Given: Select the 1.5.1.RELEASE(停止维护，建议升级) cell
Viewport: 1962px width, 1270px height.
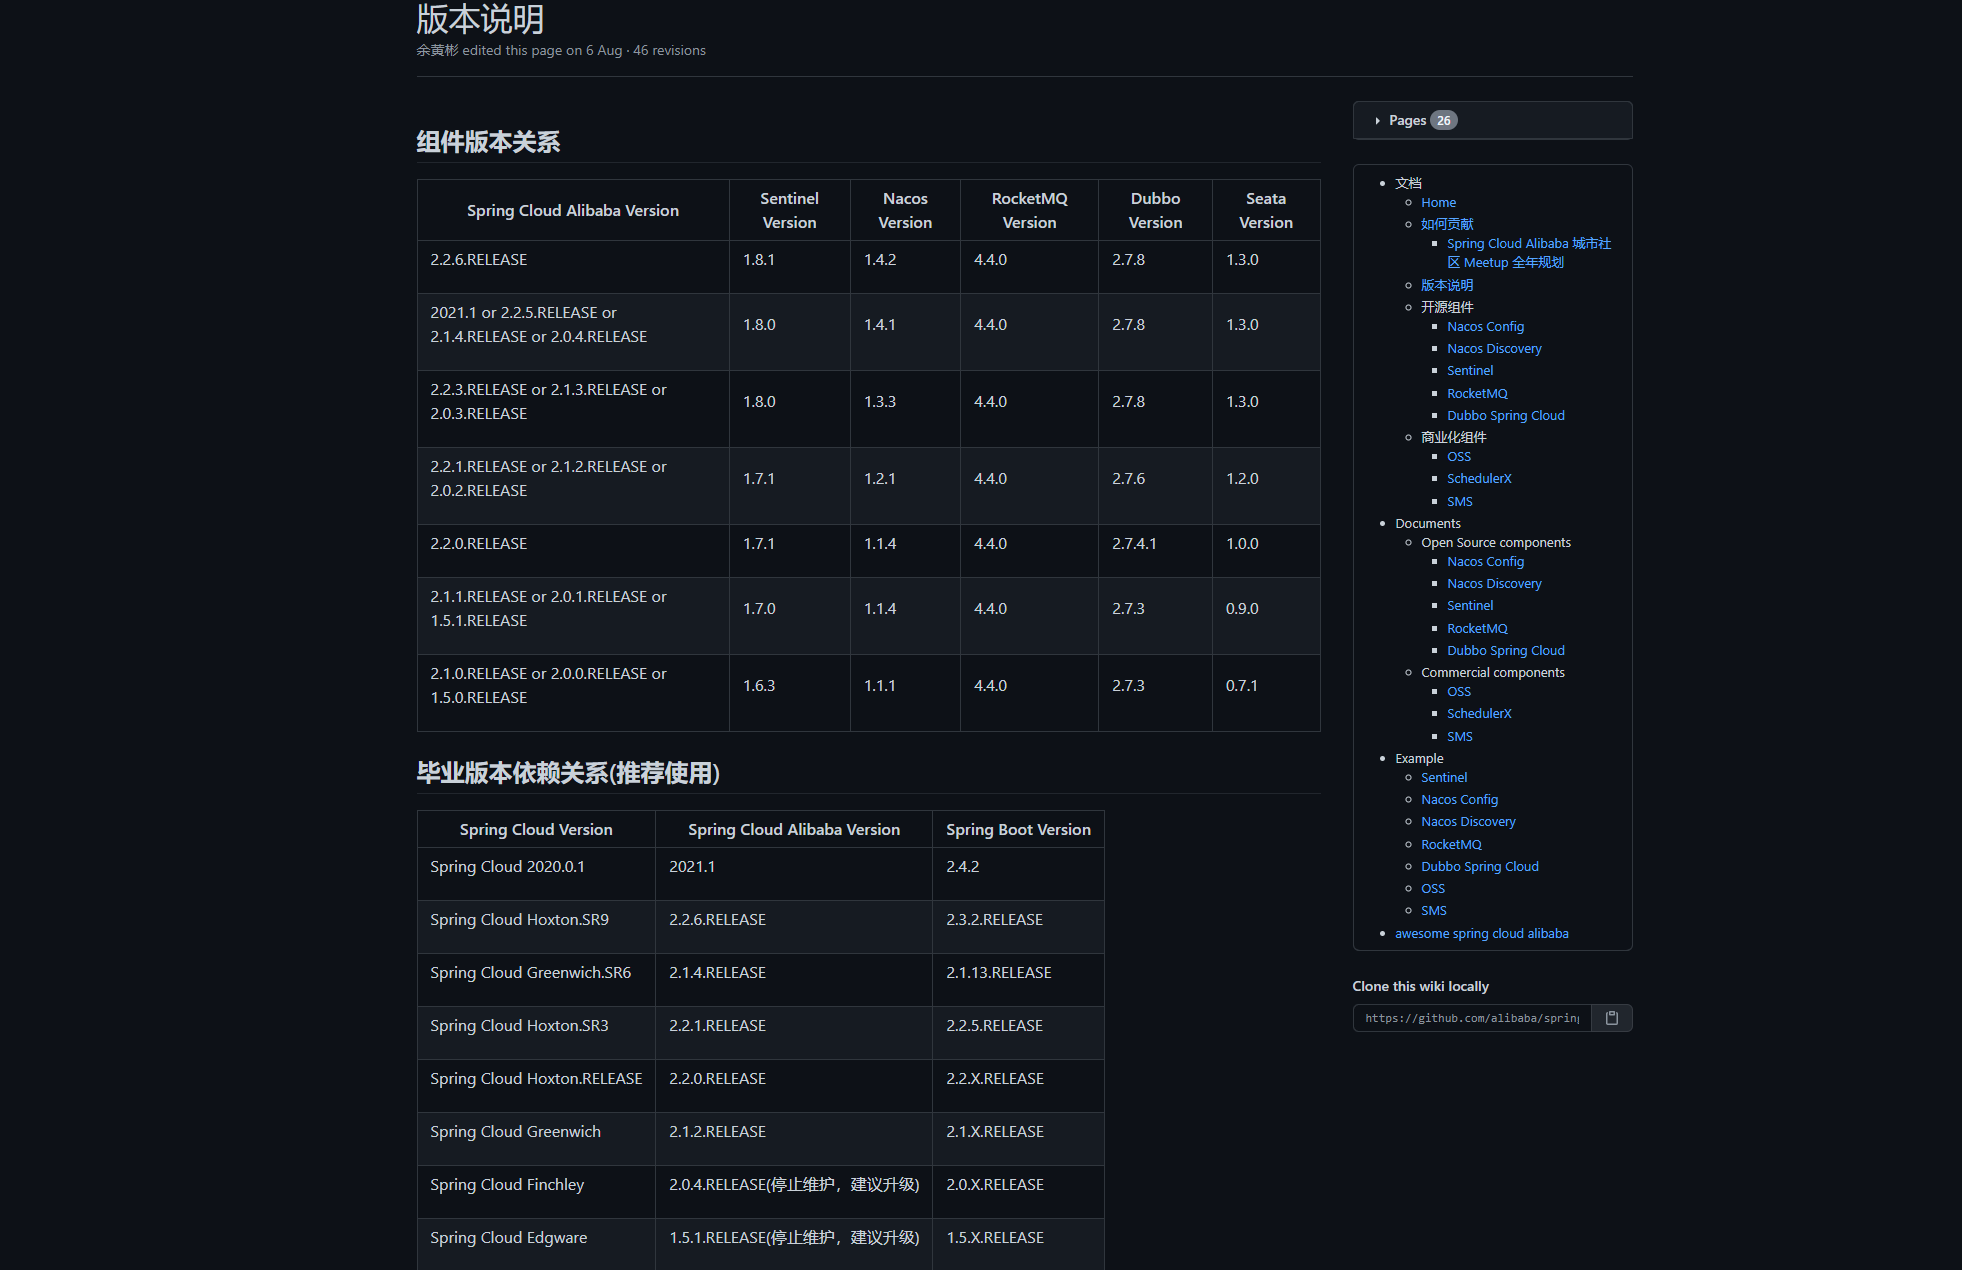Looking at the screenshot, I should (x=794, y=1244).
